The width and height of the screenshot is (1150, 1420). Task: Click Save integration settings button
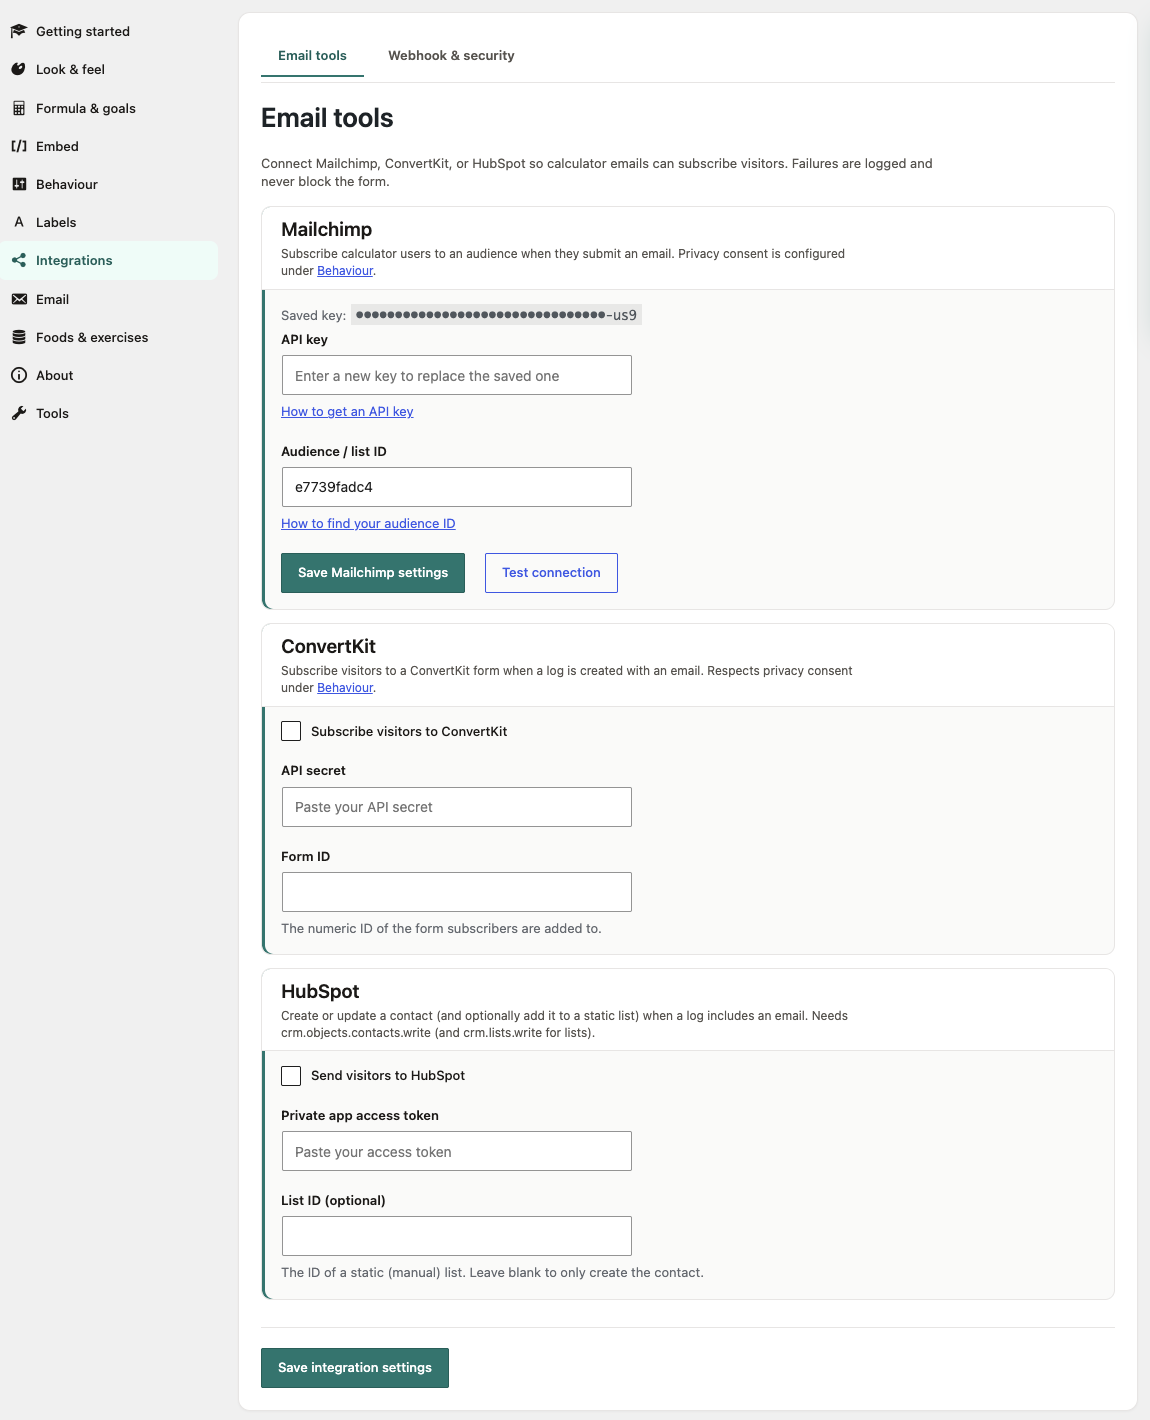tap(355, 1368)
